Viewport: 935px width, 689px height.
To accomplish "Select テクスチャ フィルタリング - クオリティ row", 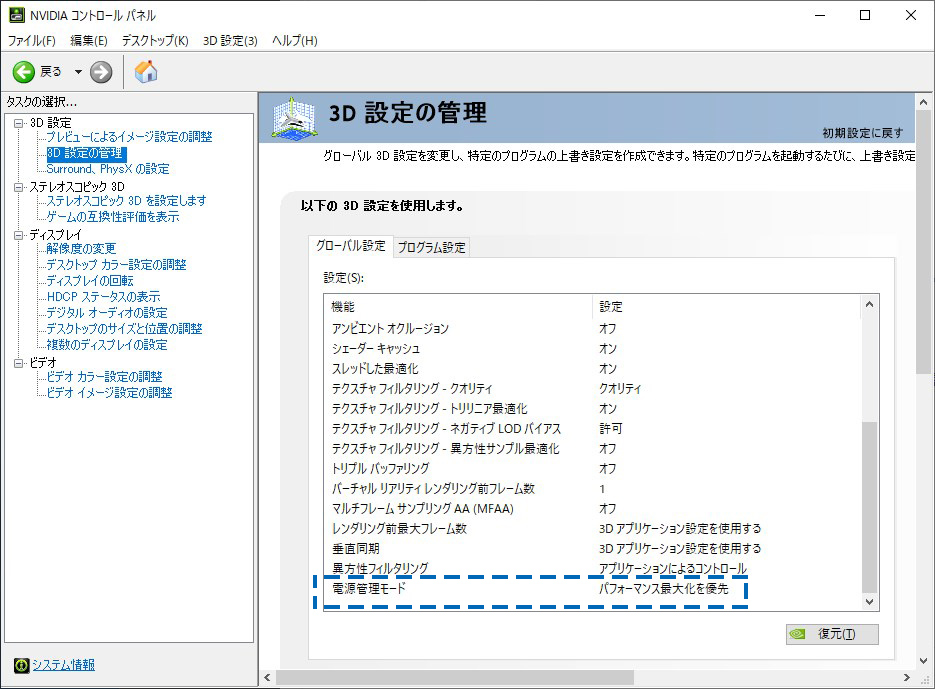I will (x=593, y=388).
